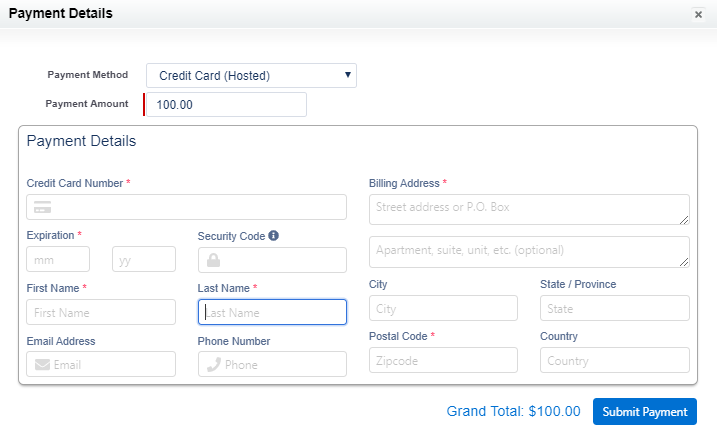Click the expiration year field
This screenshot has height=446, width=717.
143,259
